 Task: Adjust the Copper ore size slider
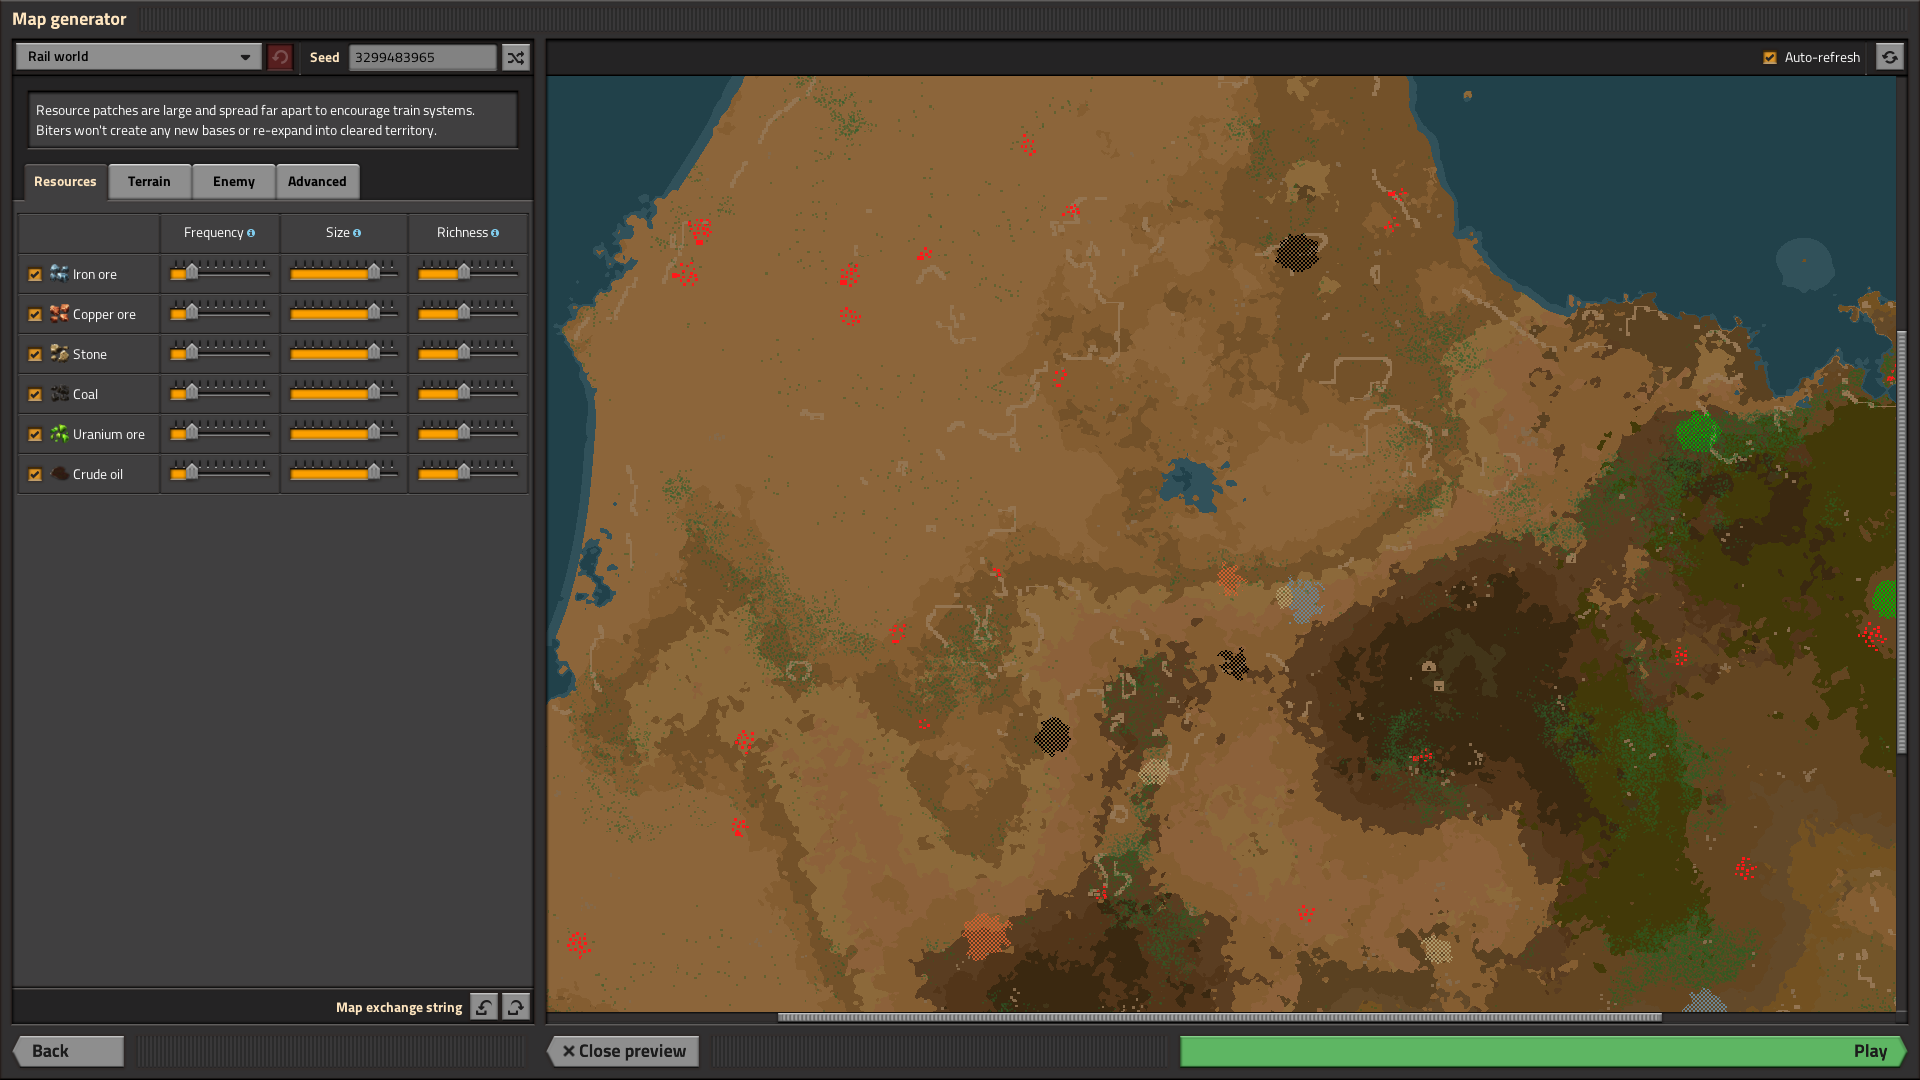coord(344,313)
